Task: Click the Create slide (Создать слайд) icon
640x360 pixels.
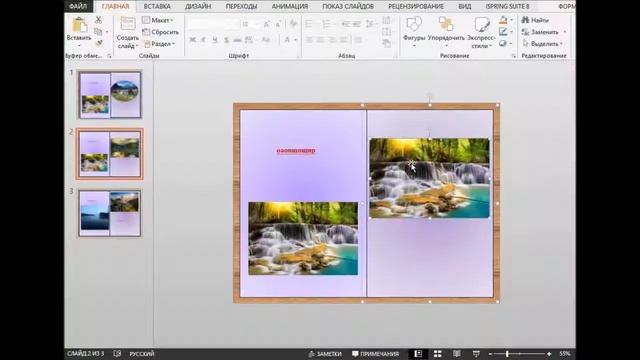Action: (127, 24)
